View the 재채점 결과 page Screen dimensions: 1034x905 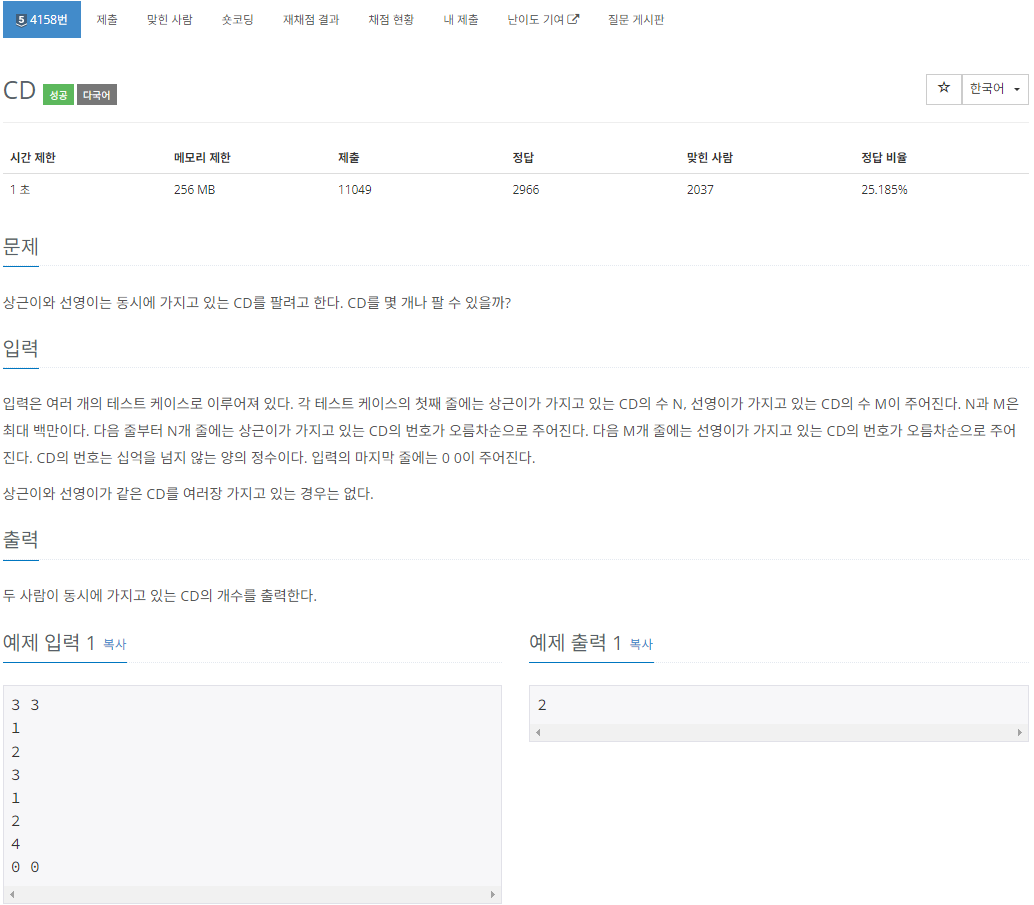pos(311,19)
